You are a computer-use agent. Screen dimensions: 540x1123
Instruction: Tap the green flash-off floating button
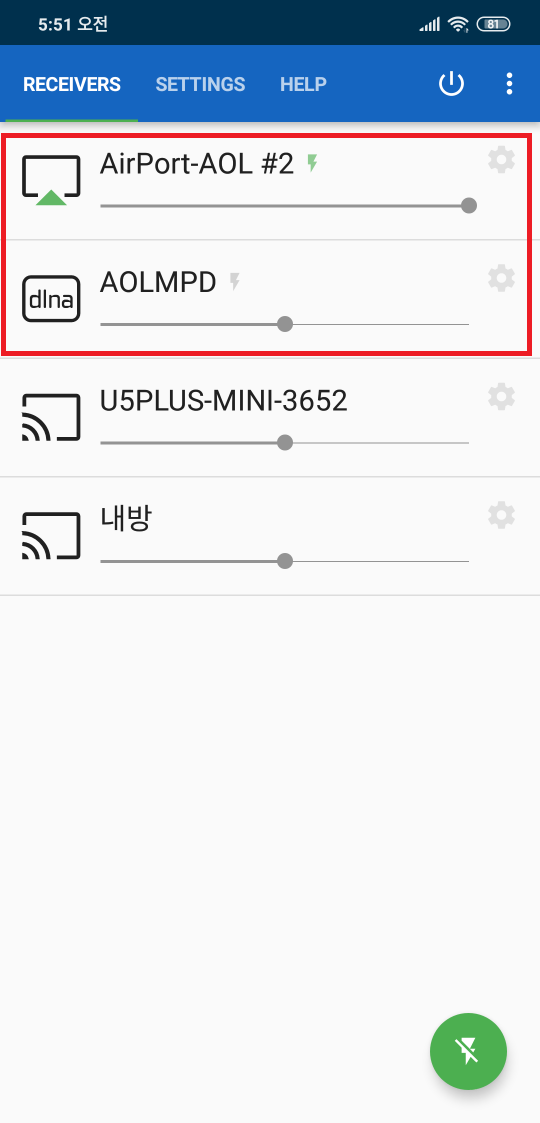pos(468,1051)
